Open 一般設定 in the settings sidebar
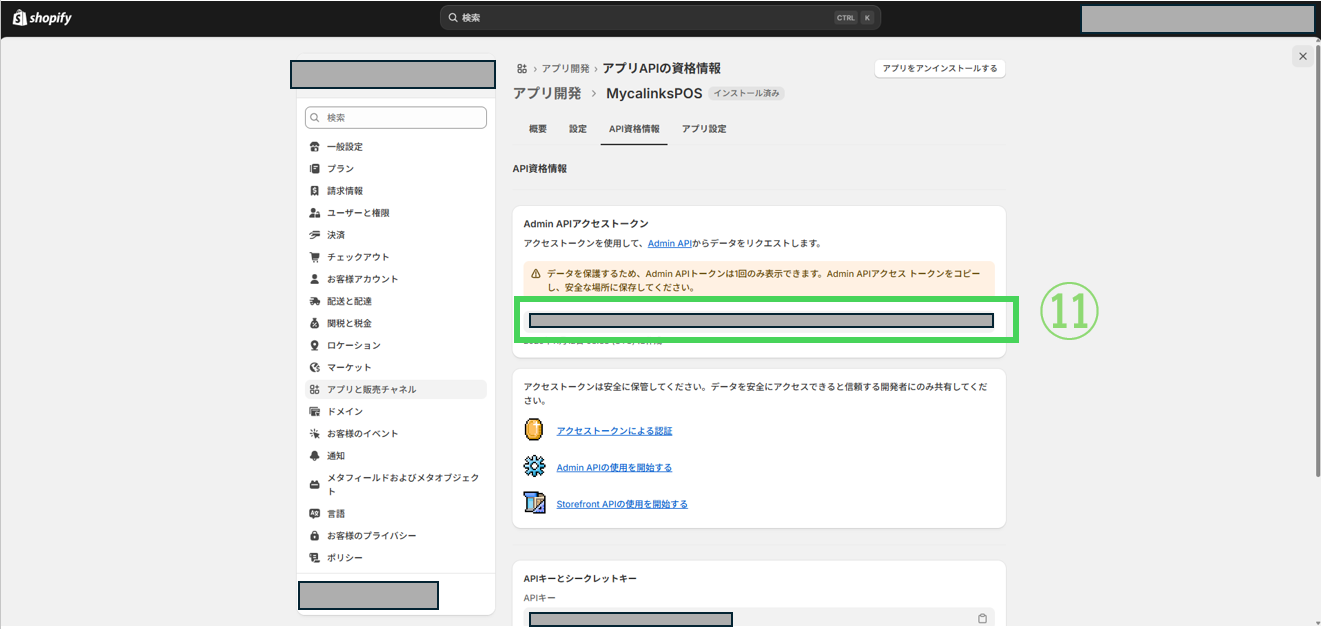Viewport: 1321px width, 629px height. (344, 147)
